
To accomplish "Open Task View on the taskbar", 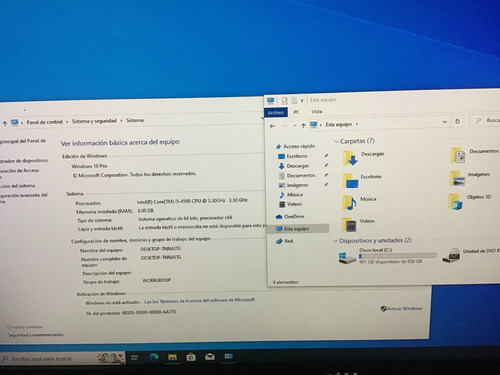I will [x=135, y=358].
